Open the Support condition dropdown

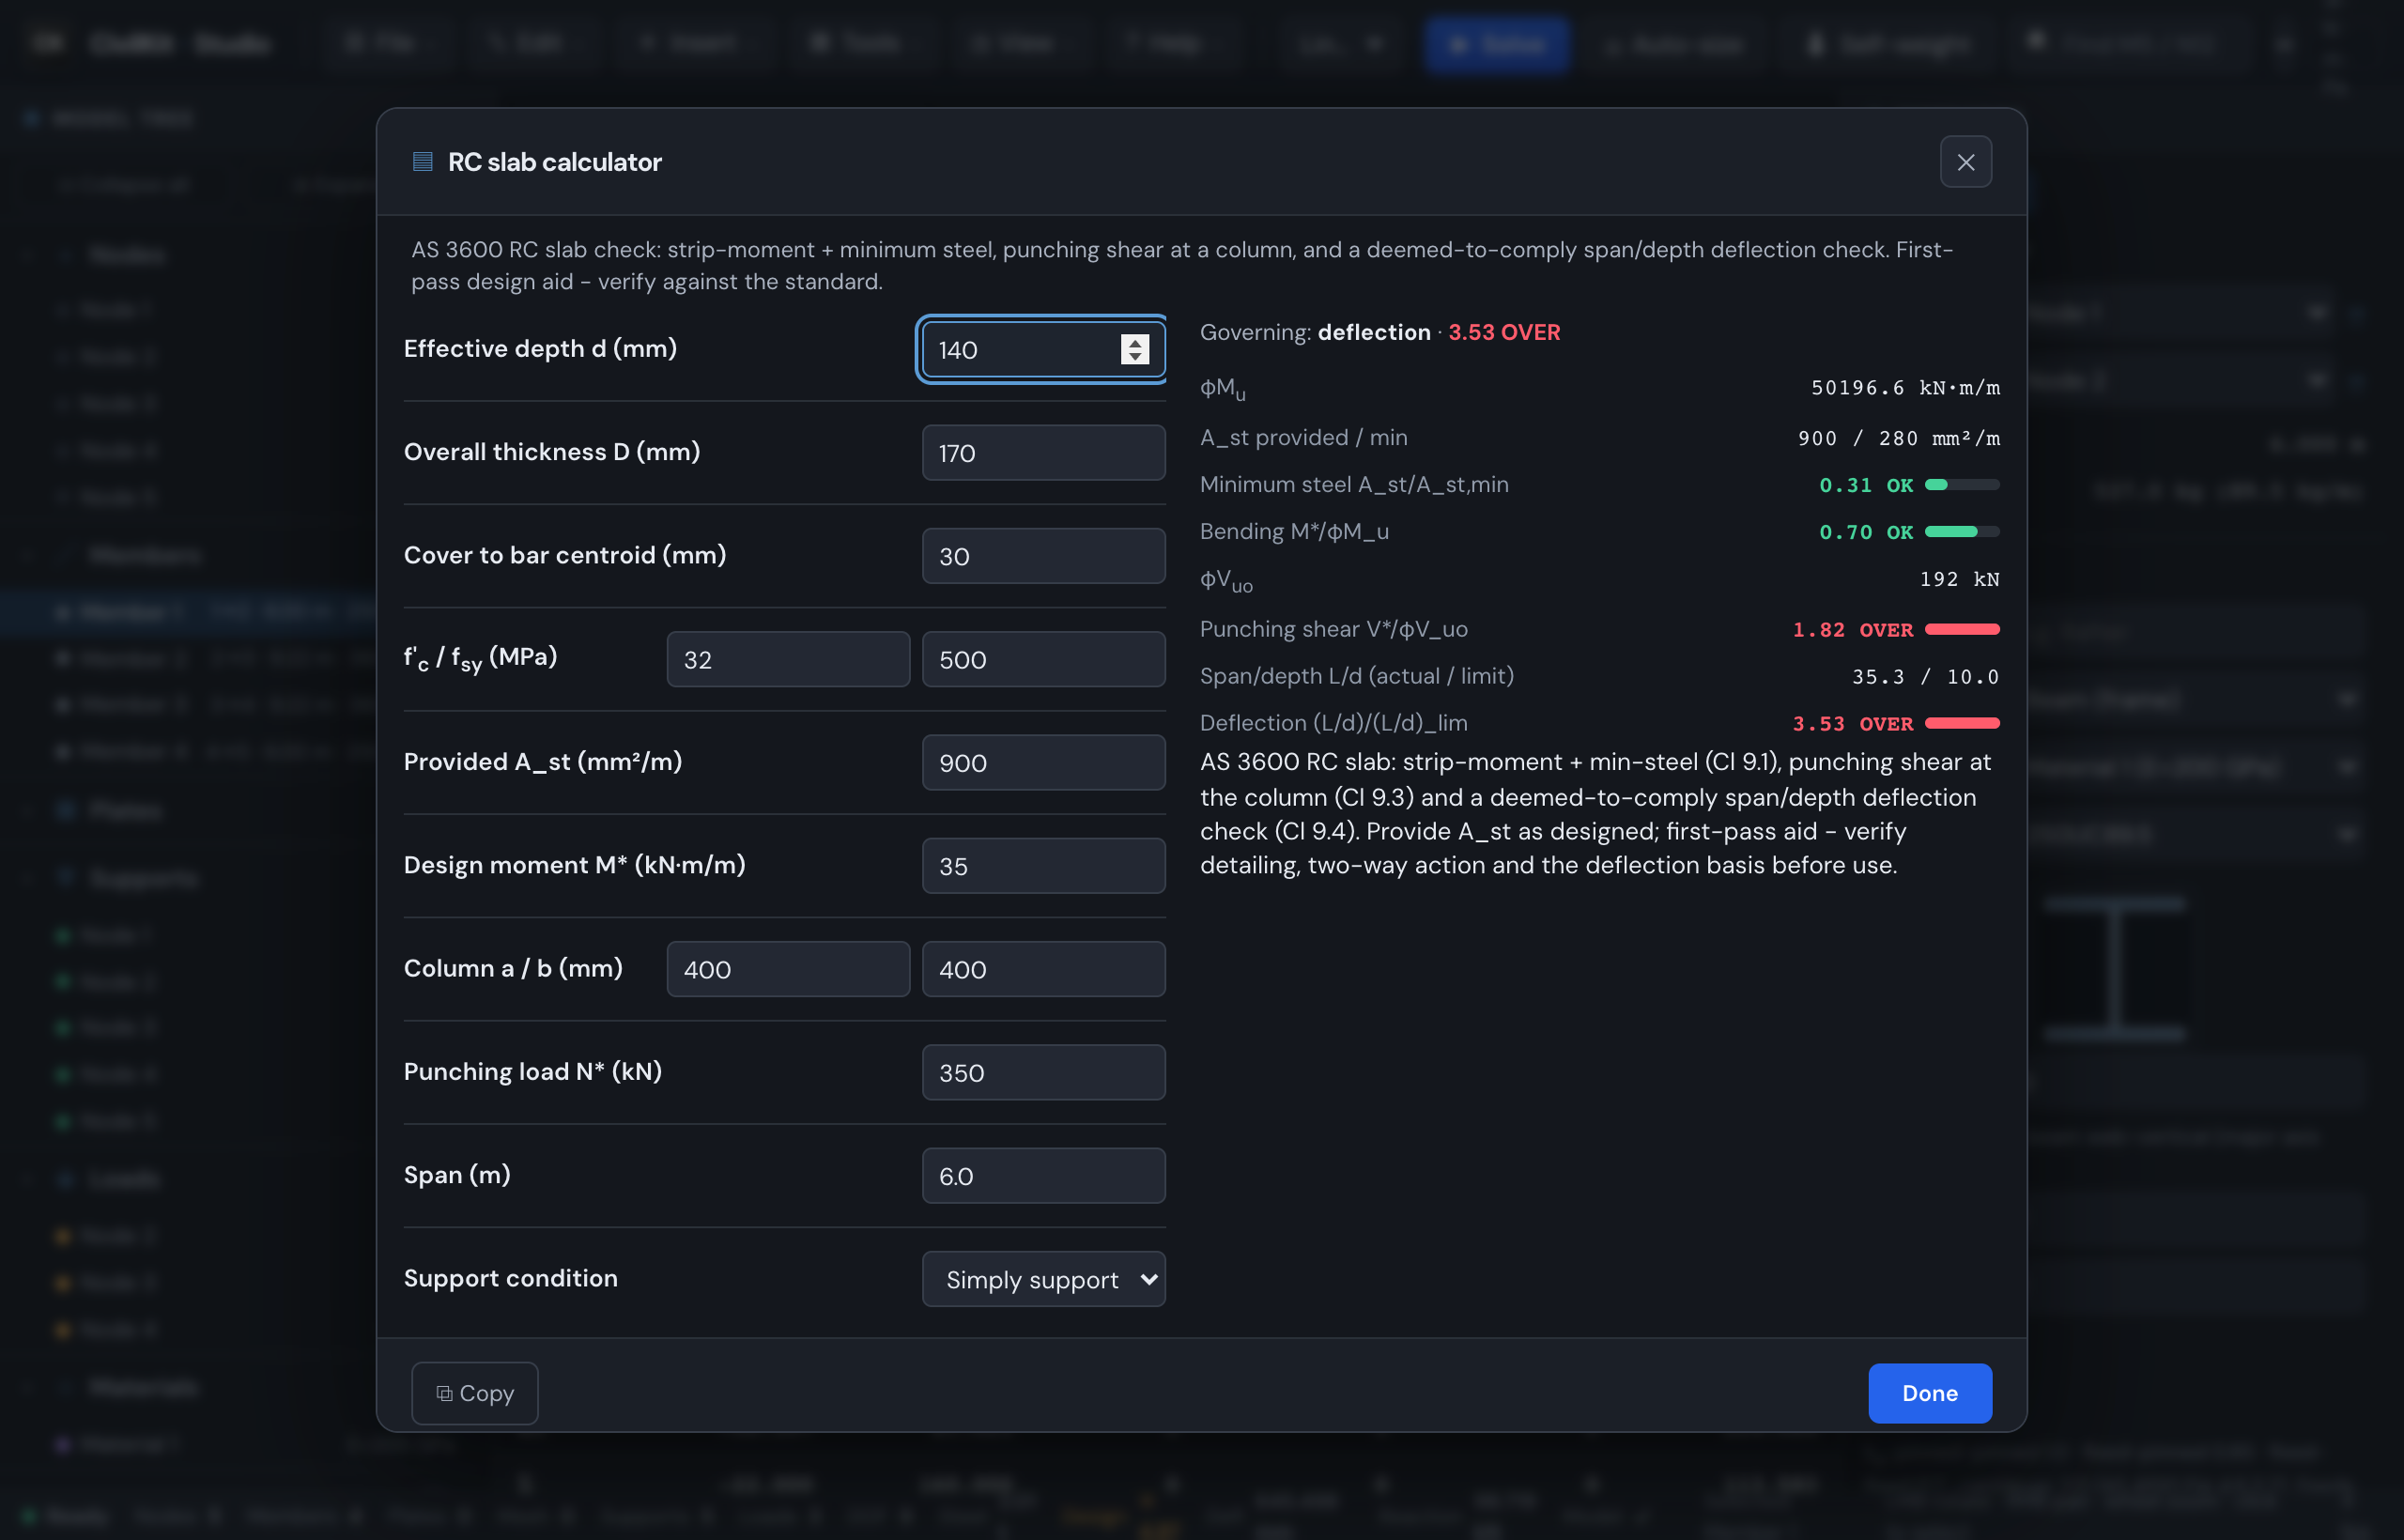coord(1043,1279)
